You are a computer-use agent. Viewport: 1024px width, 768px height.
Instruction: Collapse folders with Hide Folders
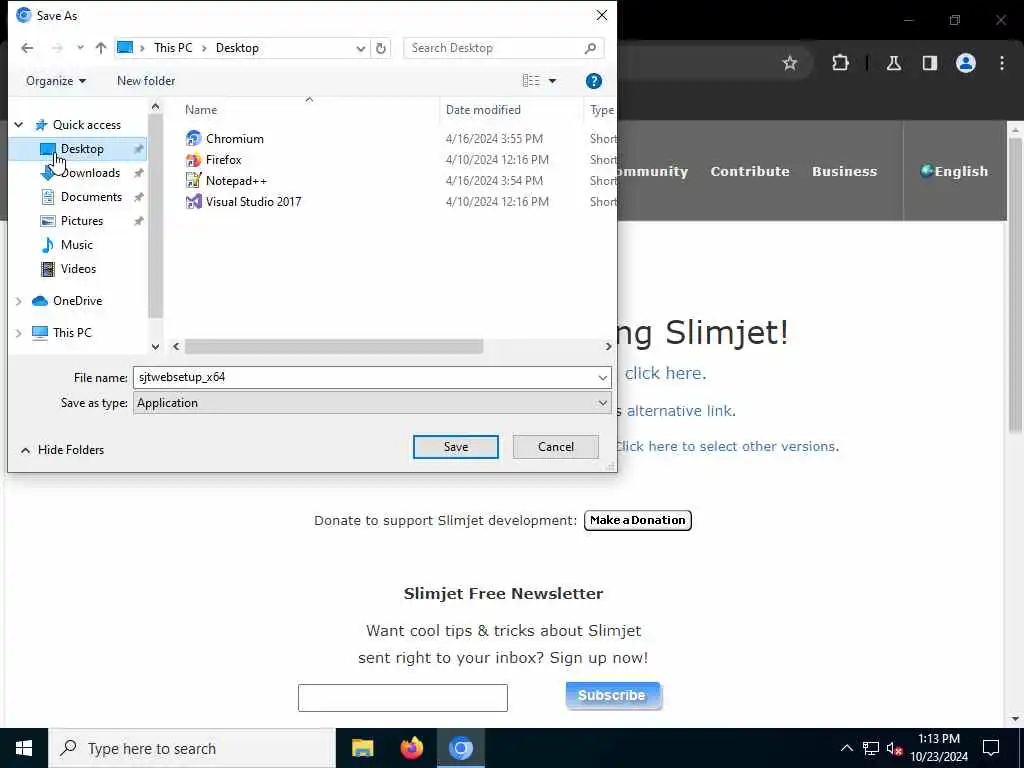(x=62, y=450)
